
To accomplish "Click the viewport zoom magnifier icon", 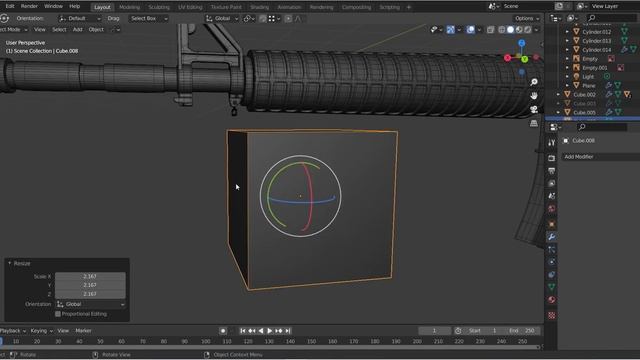I will coord(533,82).
